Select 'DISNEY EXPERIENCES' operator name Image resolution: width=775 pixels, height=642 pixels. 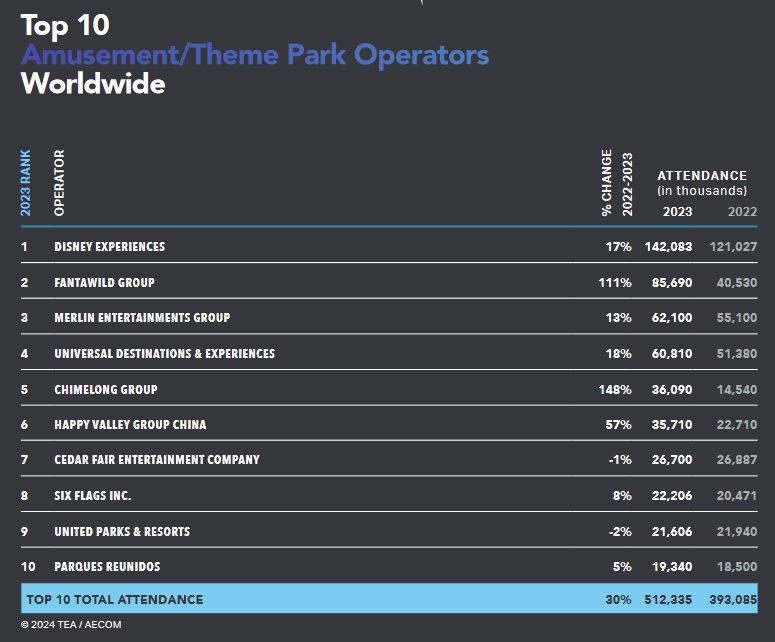click(x=110, y=247)
